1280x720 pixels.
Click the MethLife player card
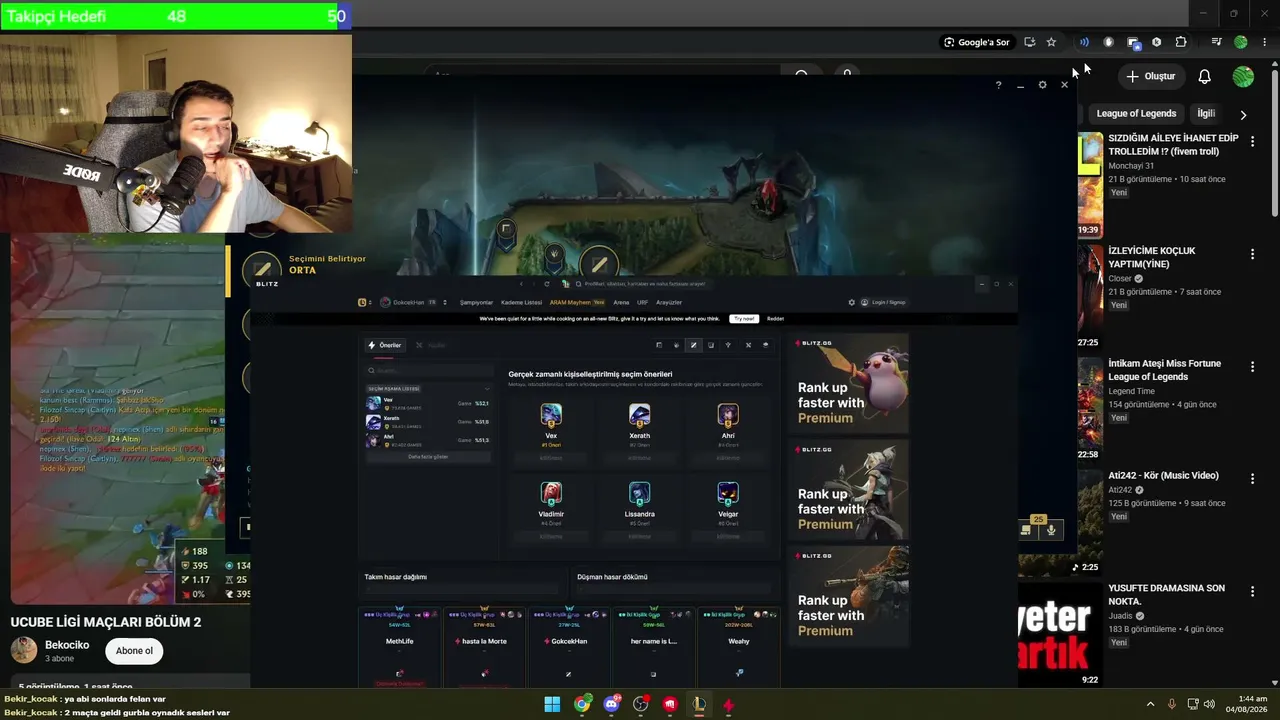point(400,646)
